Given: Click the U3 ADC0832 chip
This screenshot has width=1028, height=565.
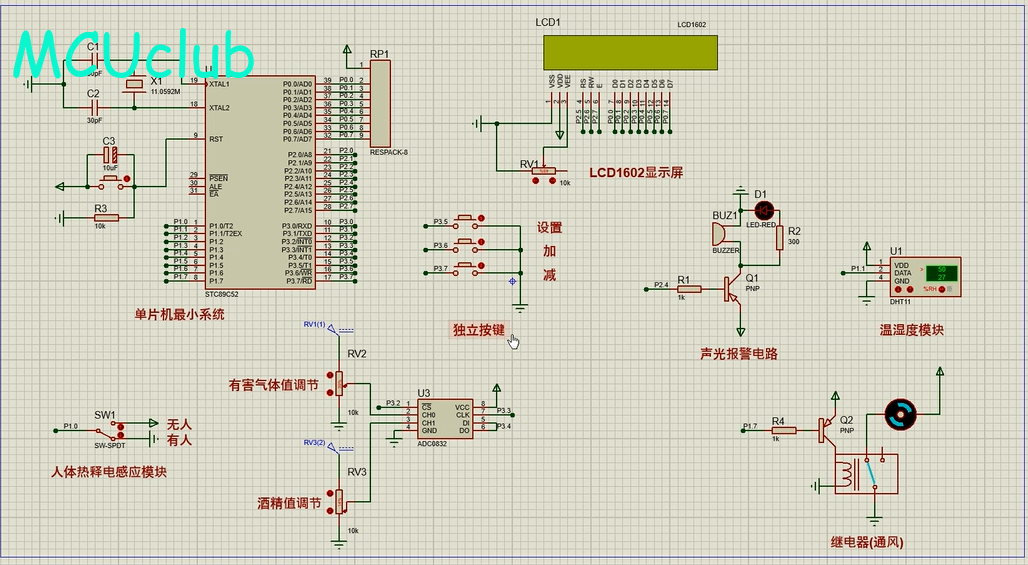Looking at the screenshot, I should (x=444, y=417).
